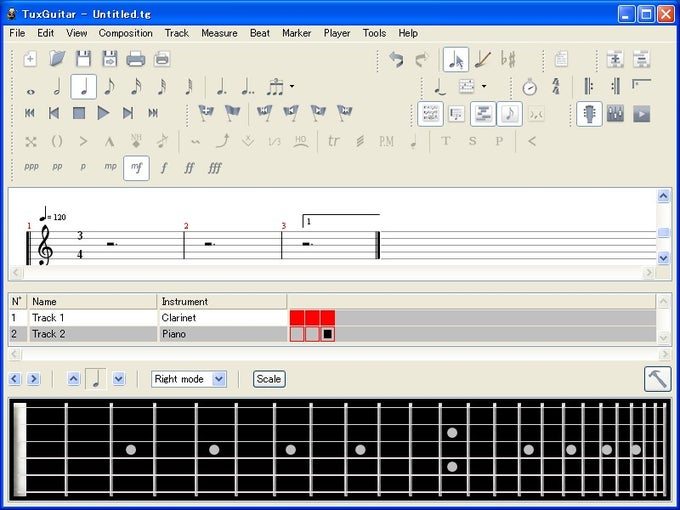Go to the first marker
The image size is (680, 510).
(265, 113)
